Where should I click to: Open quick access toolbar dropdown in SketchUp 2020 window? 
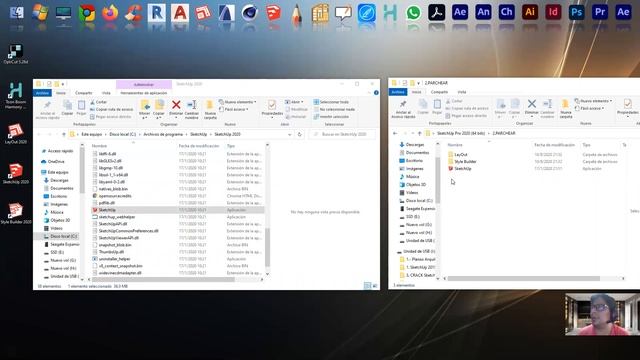click(63, 84)
